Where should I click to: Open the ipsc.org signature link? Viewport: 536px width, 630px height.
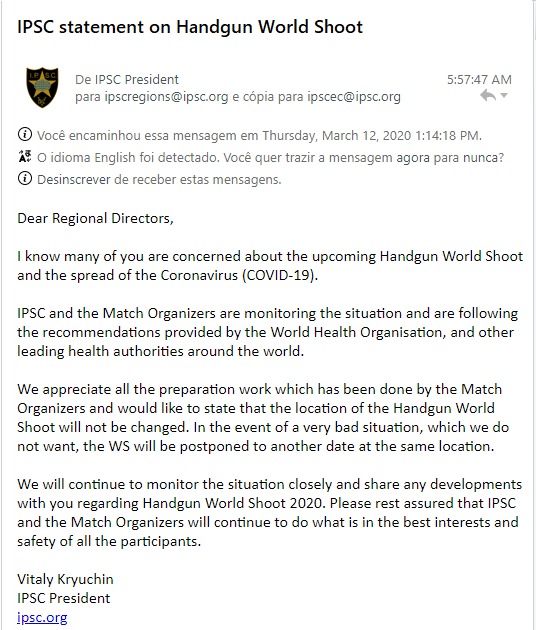pos(42,617)
